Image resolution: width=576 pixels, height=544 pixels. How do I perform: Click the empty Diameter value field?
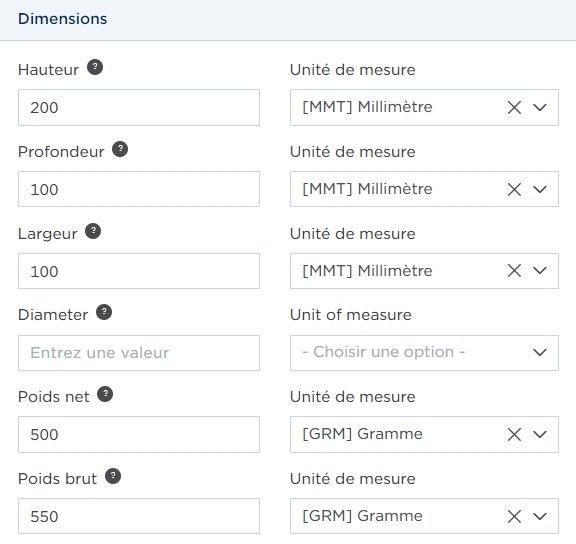(x=139, y=353)
